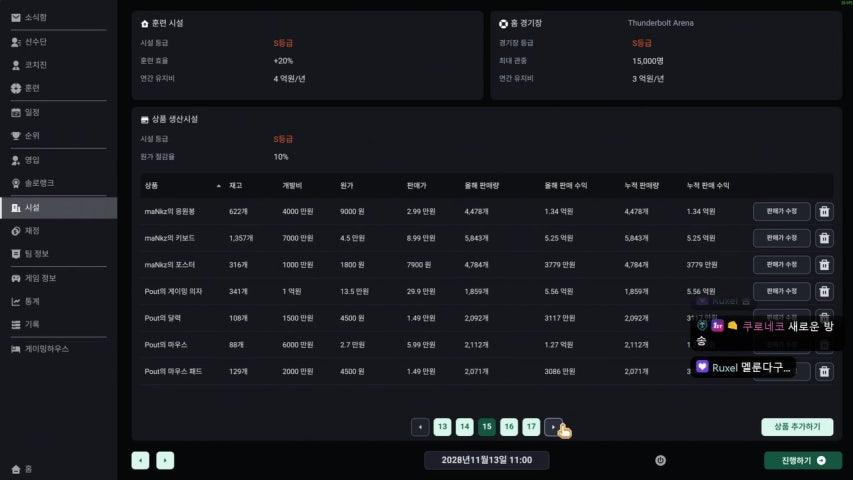Delete the maNkz의 키보드 product via trash icon
The width and height of the screenshot is (853, 480).
point(824,238)
